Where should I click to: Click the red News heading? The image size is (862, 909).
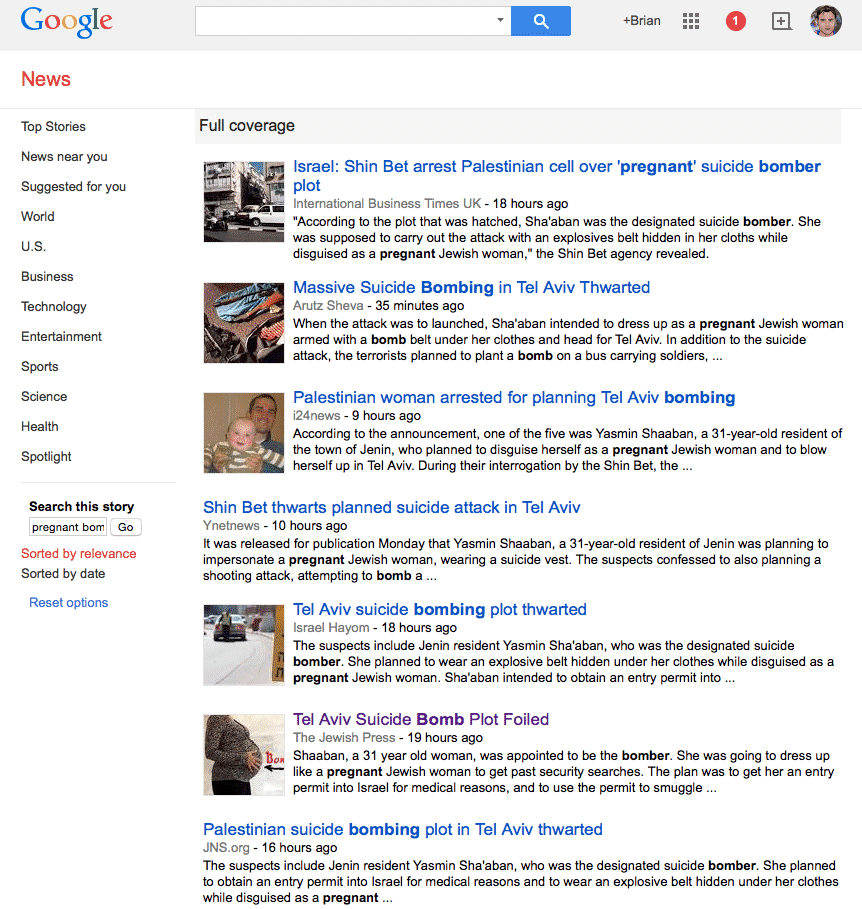[x=46, y=79]
